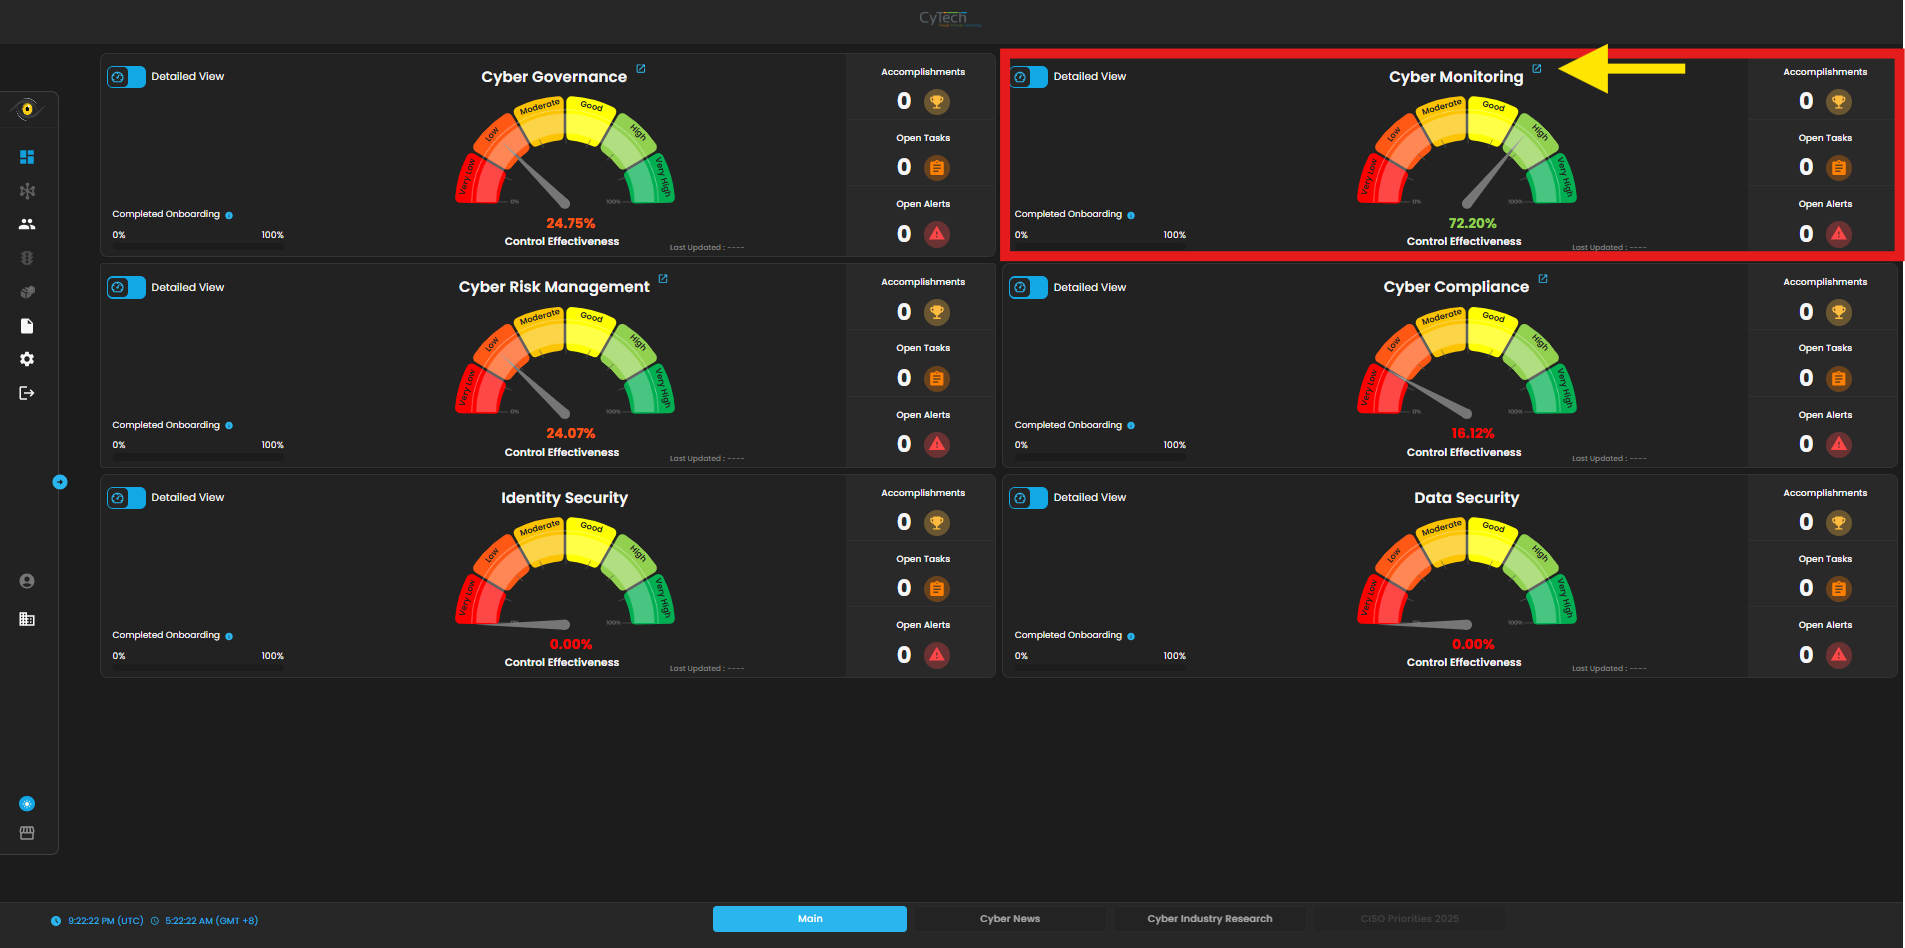Click the marketplace store icon in sidebar
Image resolution: width=1905 pixels, height=948 pixels.
tap(27, 833)
